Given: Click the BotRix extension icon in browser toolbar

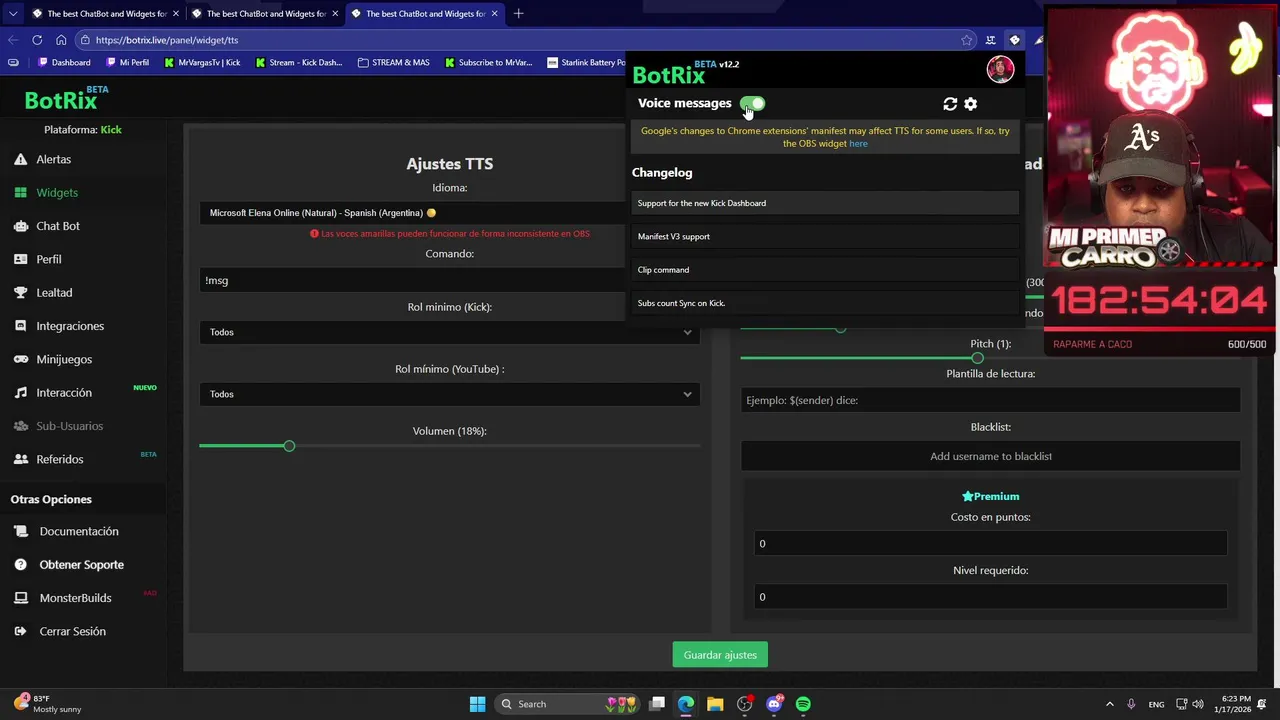Looking at the screenshot, I should point(1014,40).
